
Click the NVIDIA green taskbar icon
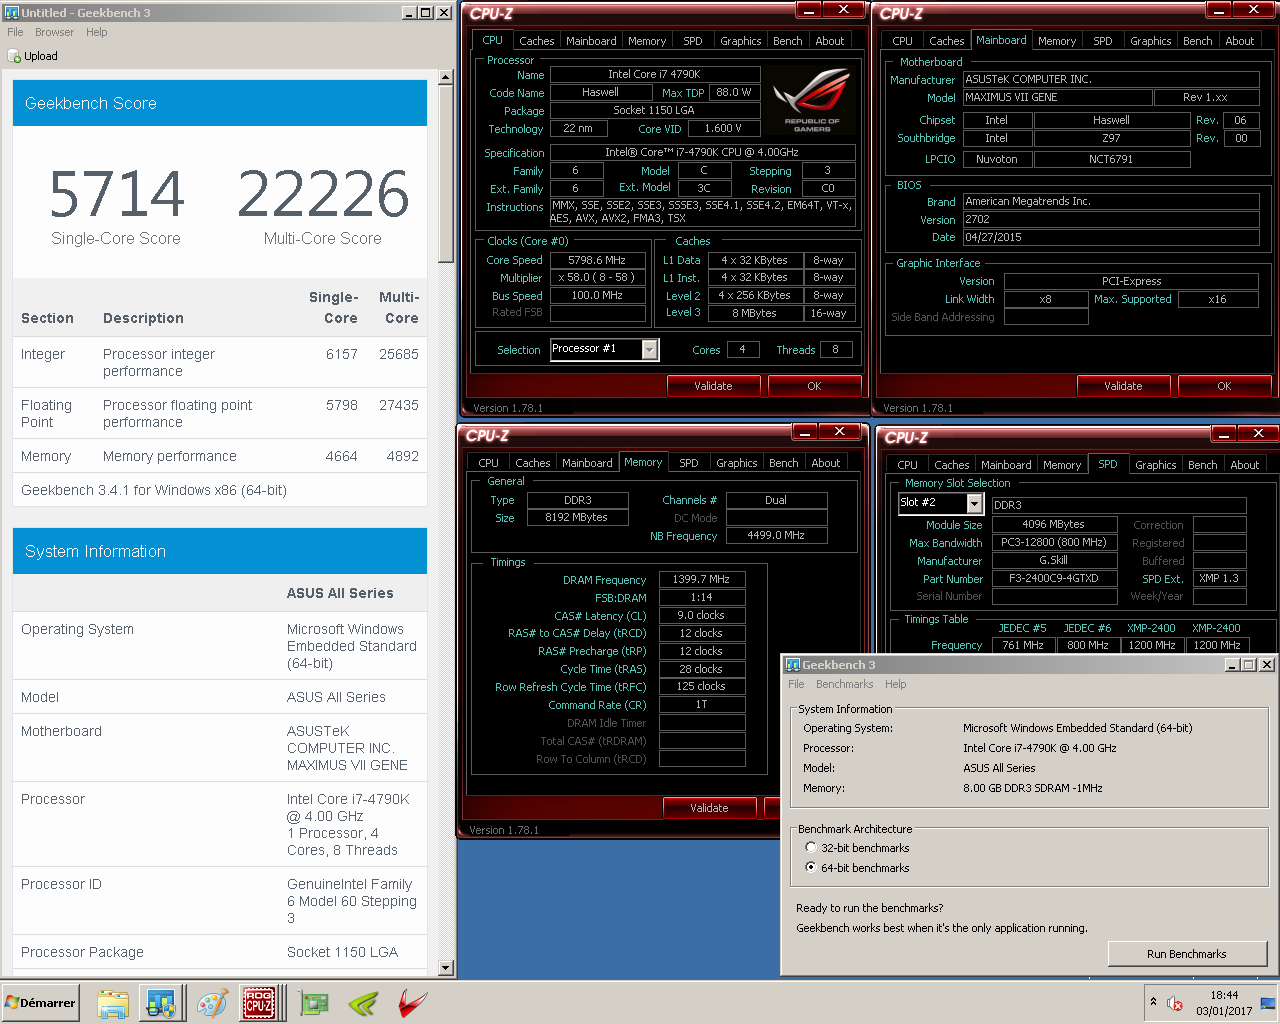(x=363, y=1003)
